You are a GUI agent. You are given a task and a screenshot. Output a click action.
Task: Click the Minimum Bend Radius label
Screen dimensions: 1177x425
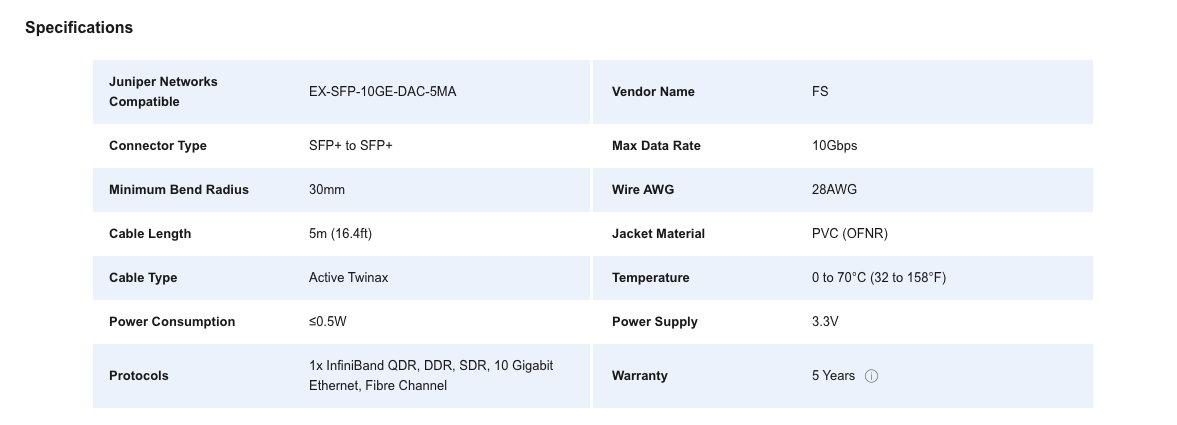click(179, 190)
